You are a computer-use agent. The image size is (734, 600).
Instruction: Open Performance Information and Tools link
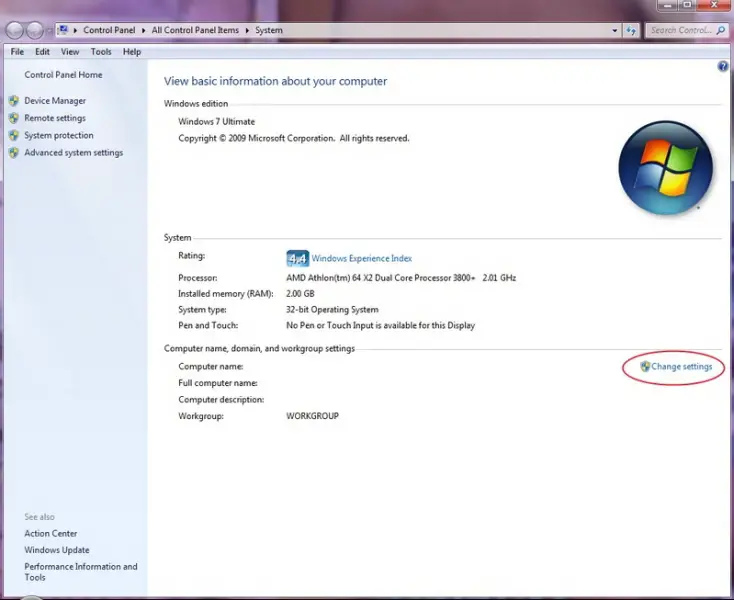pyautogui.click(x=81, y=571)
